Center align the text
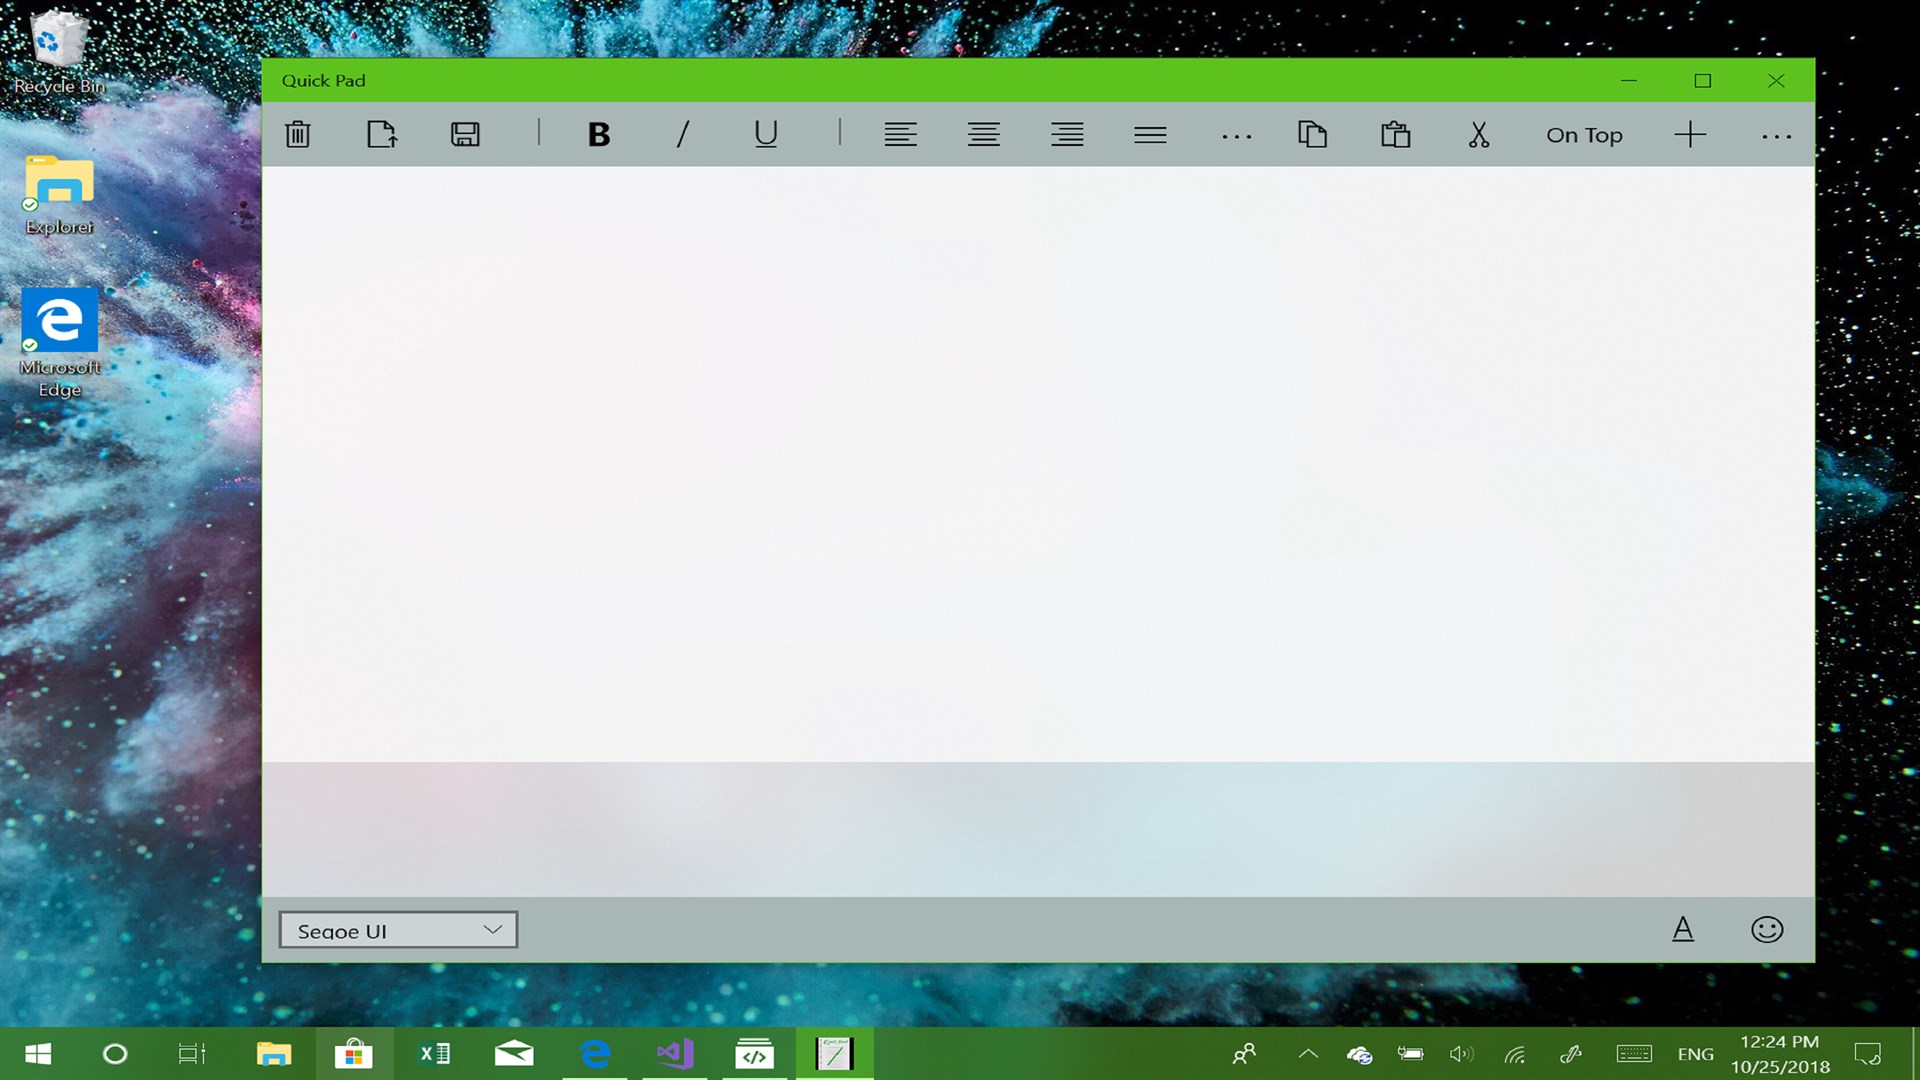1920x1080 pixels. pos(983,134)
